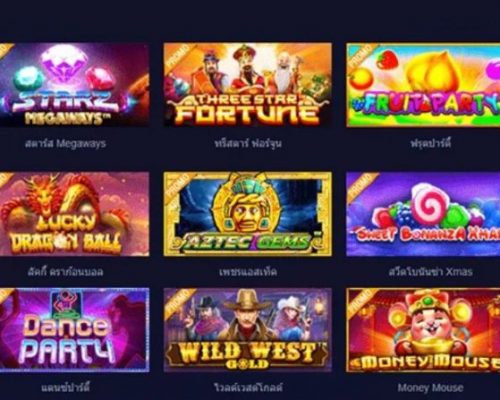Click the PROMO badge on Money Mouse
The image size is (500, 400).
tap(362, 303)
